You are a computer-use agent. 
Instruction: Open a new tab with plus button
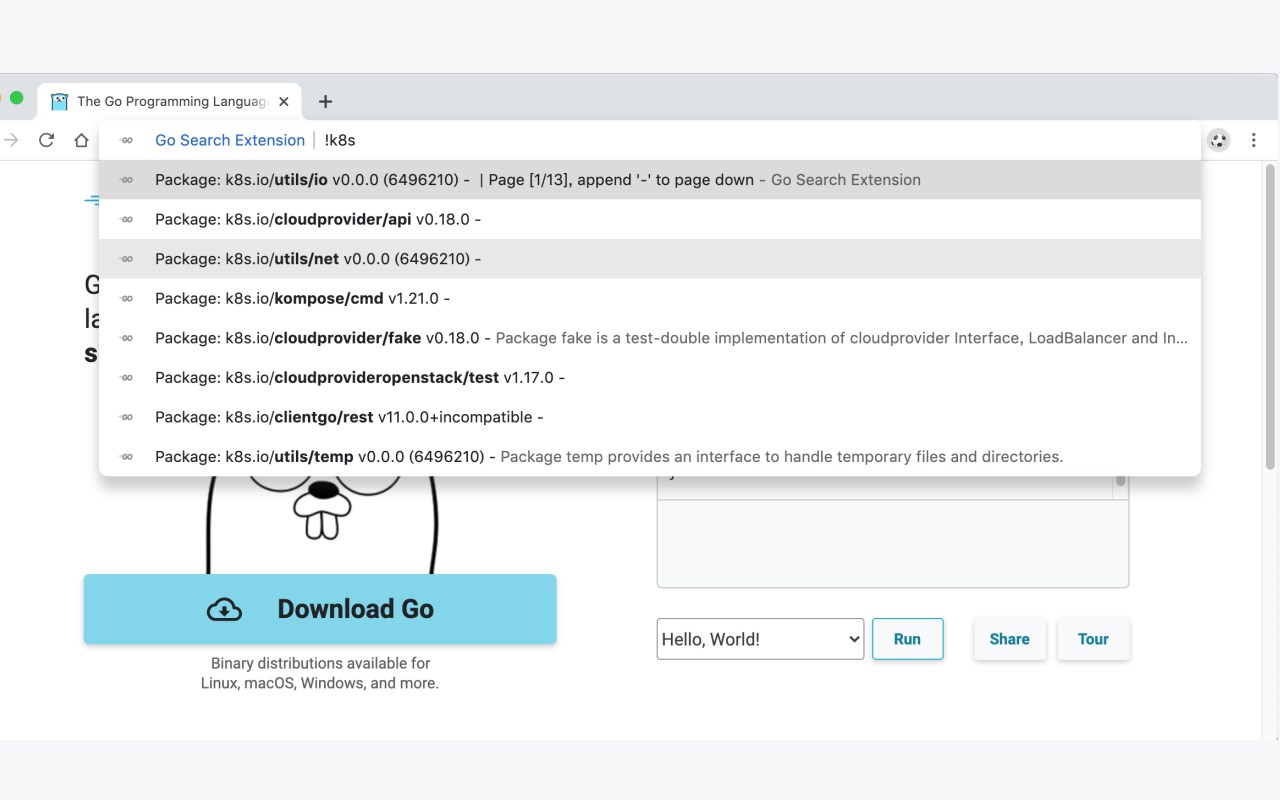click(x=325, y=101)
